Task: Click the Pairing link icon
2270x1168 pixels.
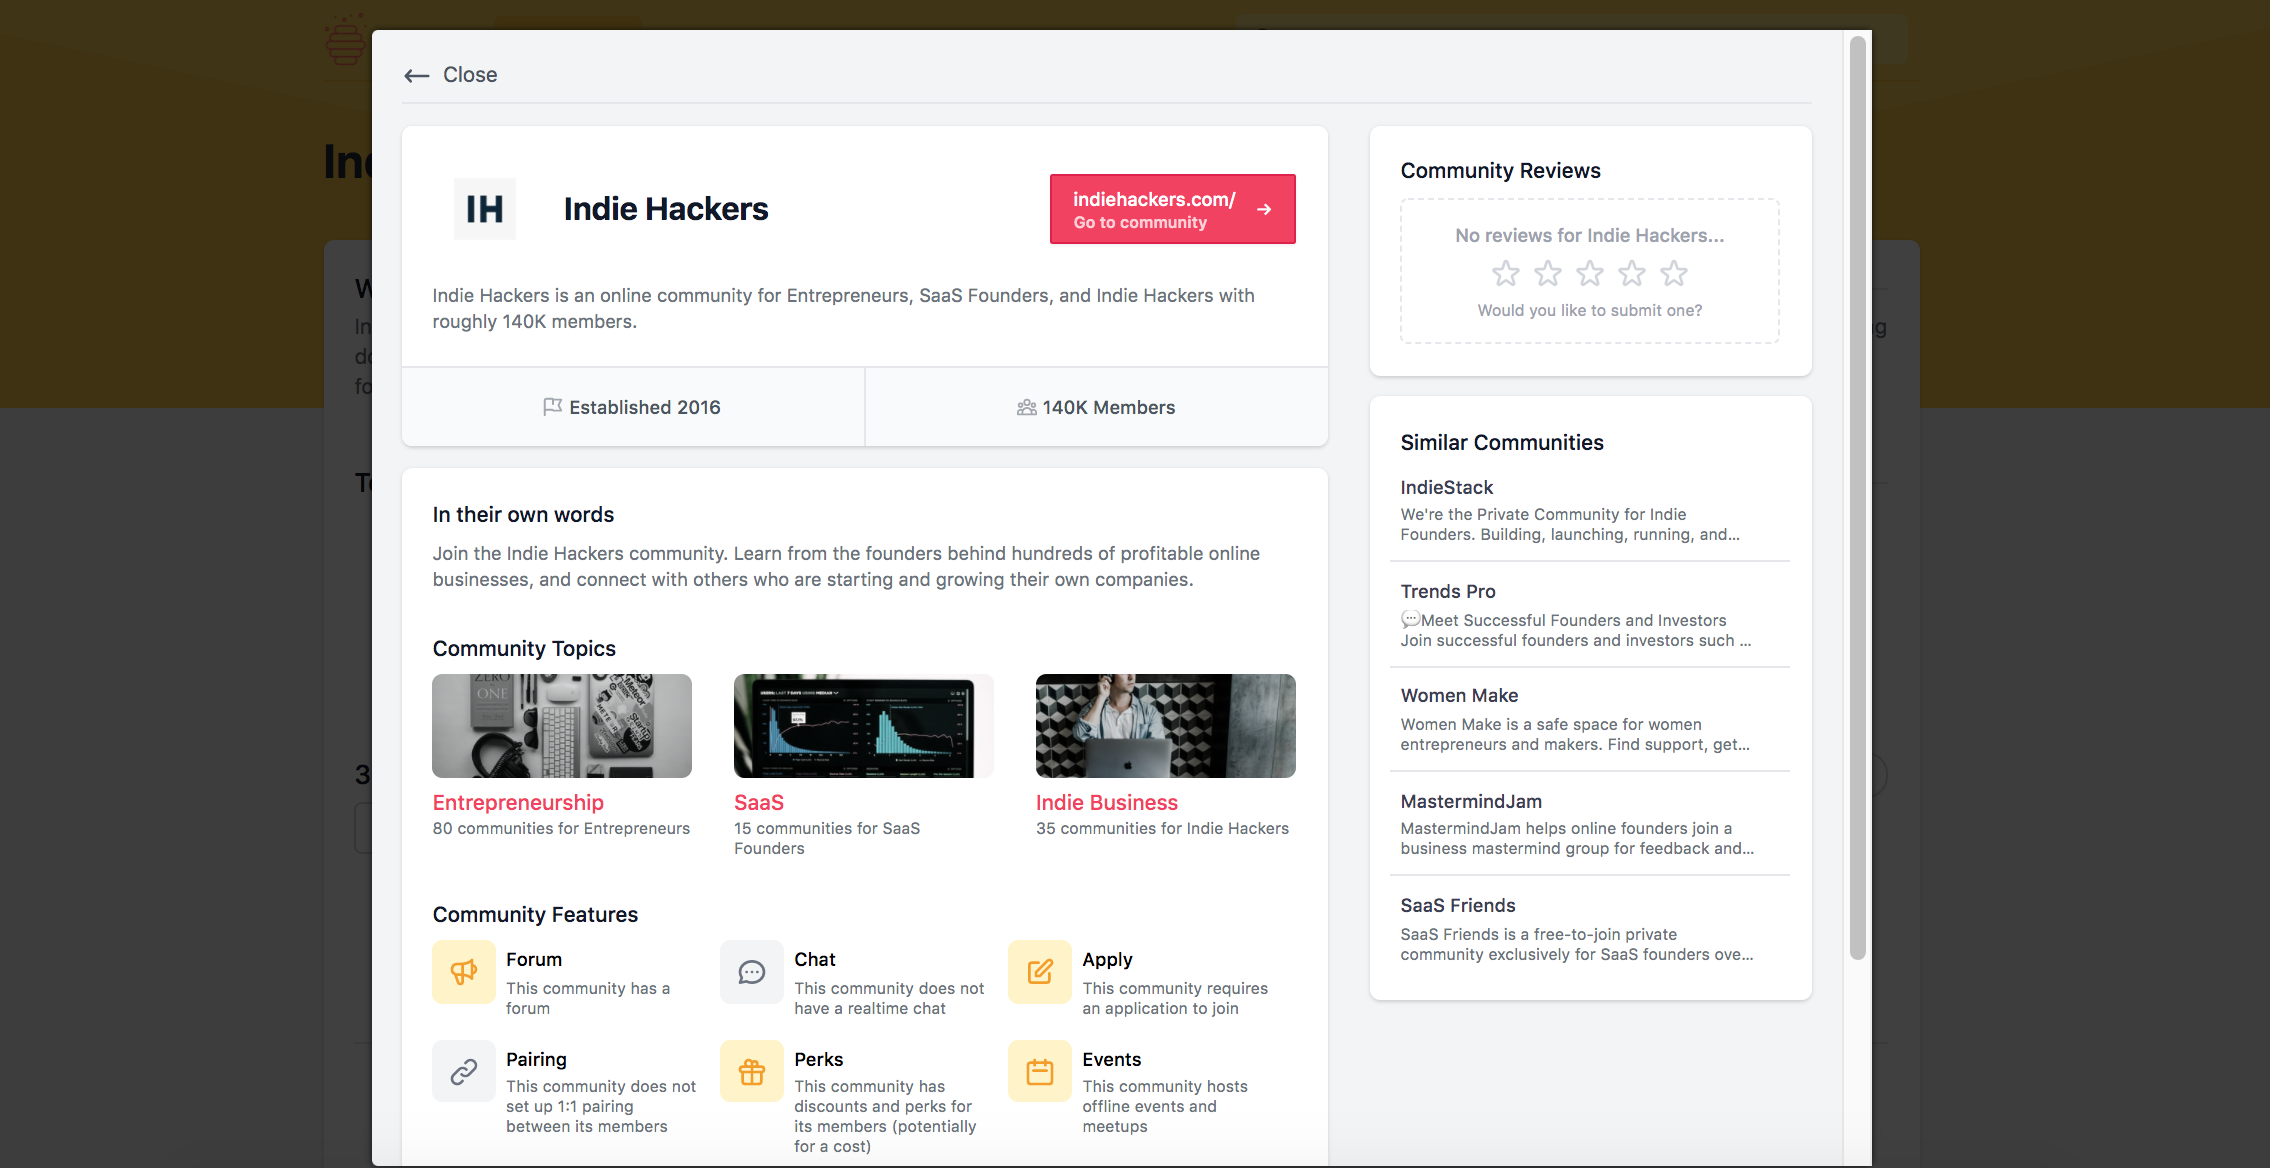Action: tap(464, 1072)
